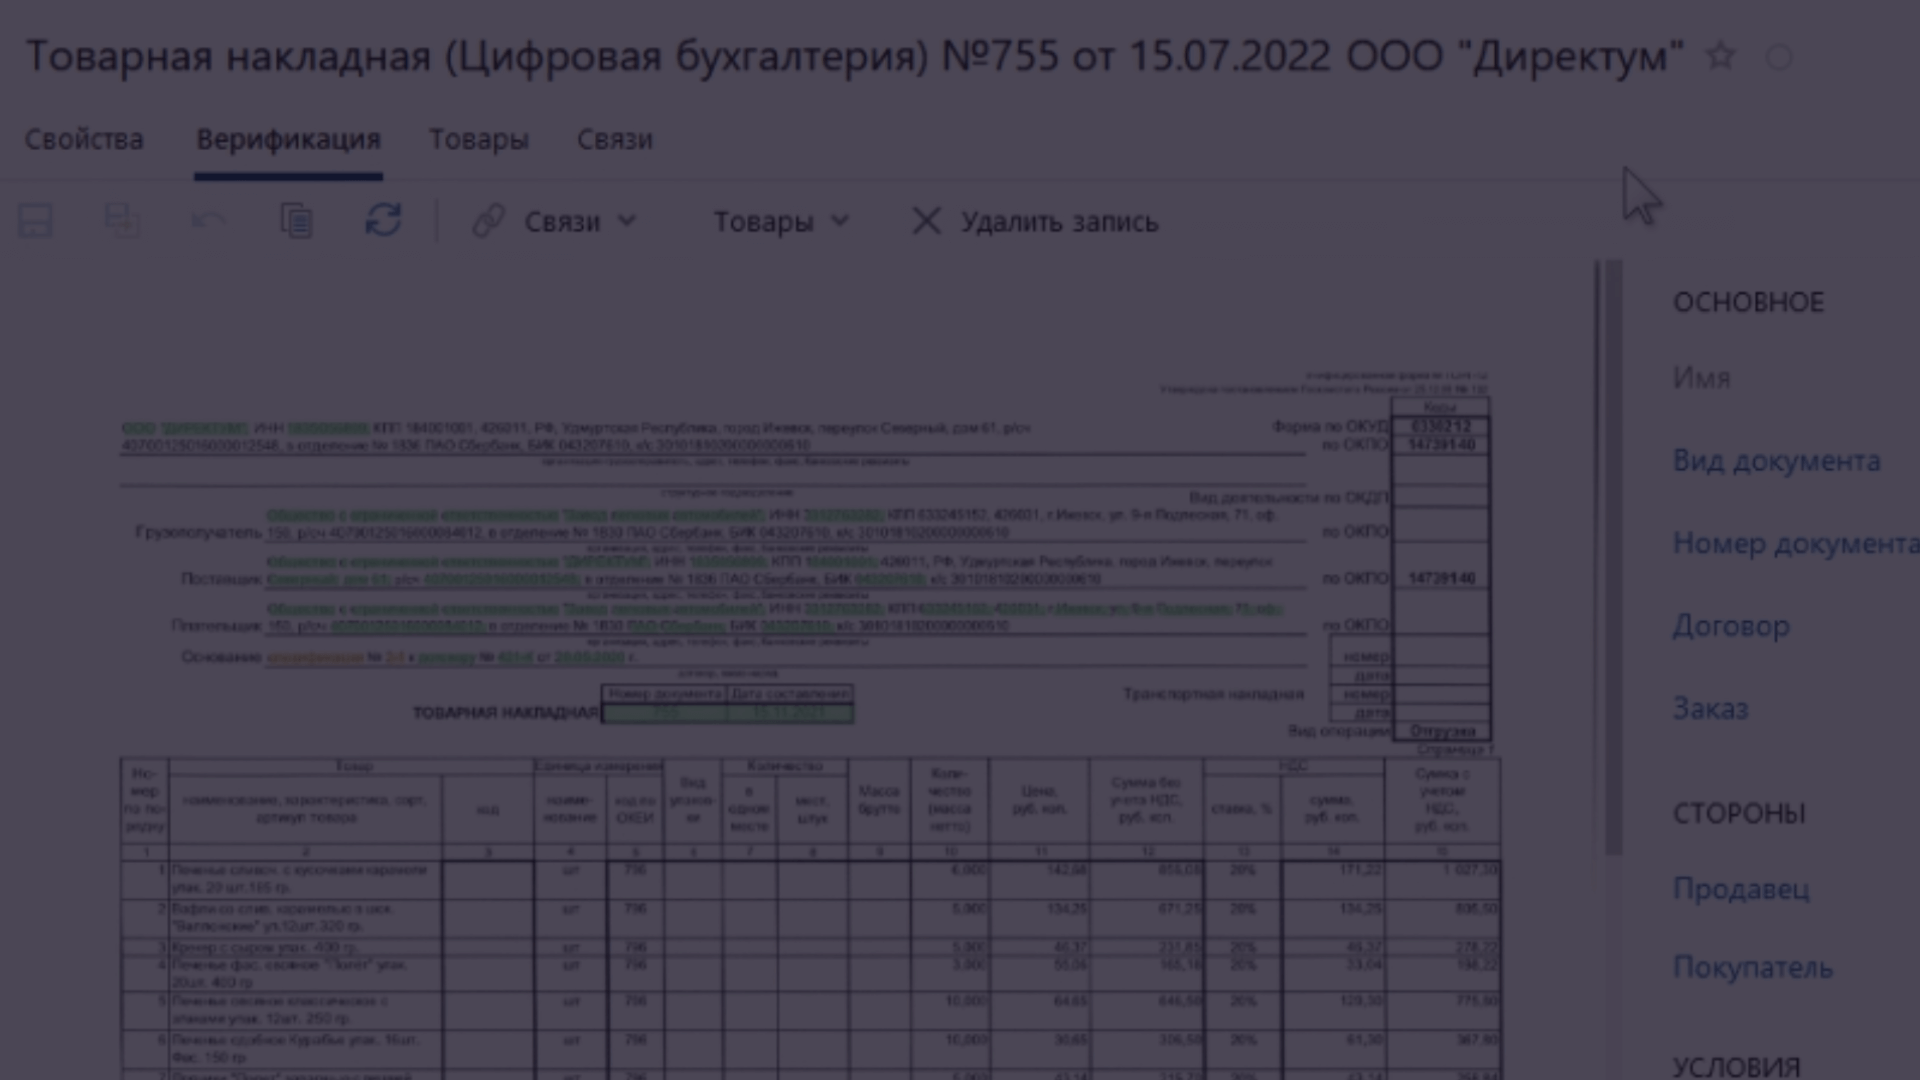1920x1080 pixels.
Task: Click the highlighted document number cell in preview
Action: 665,713
